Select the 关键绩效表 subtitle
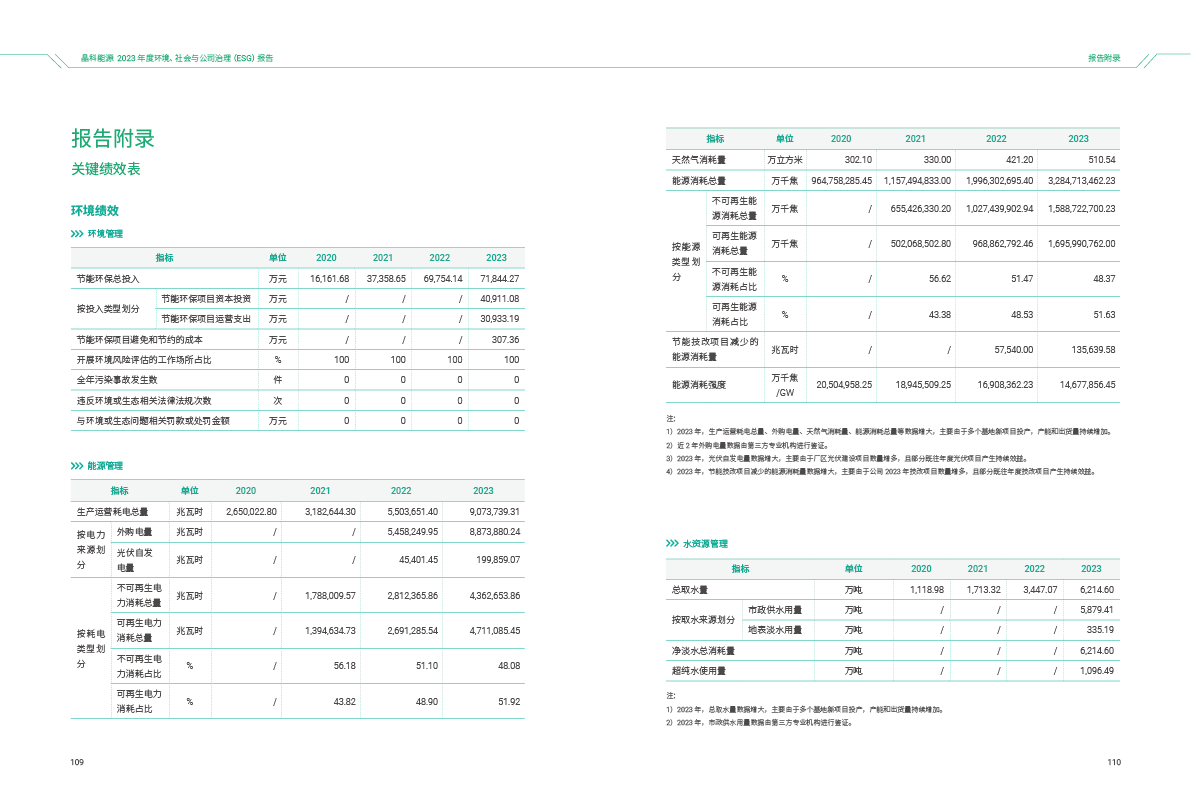 tap(105, 169)
